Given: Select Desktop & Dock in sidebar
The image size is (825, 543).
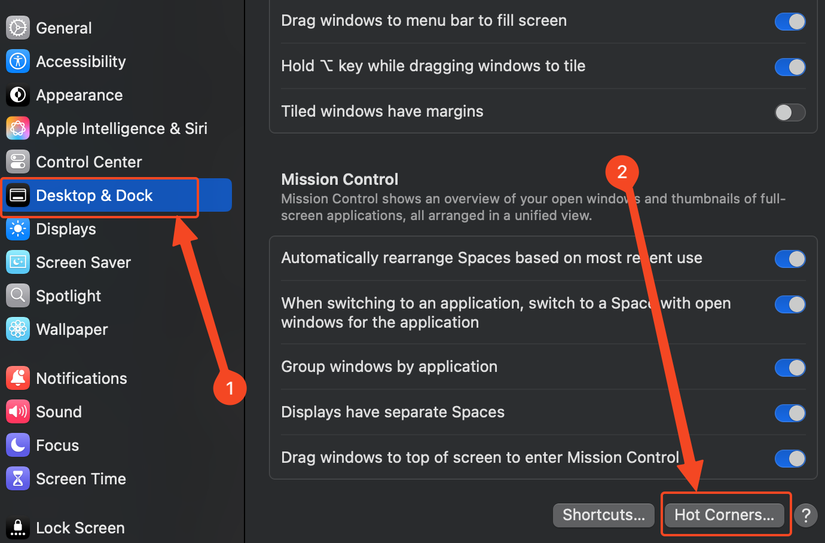Looking at the screenshot, I should 117,195.
